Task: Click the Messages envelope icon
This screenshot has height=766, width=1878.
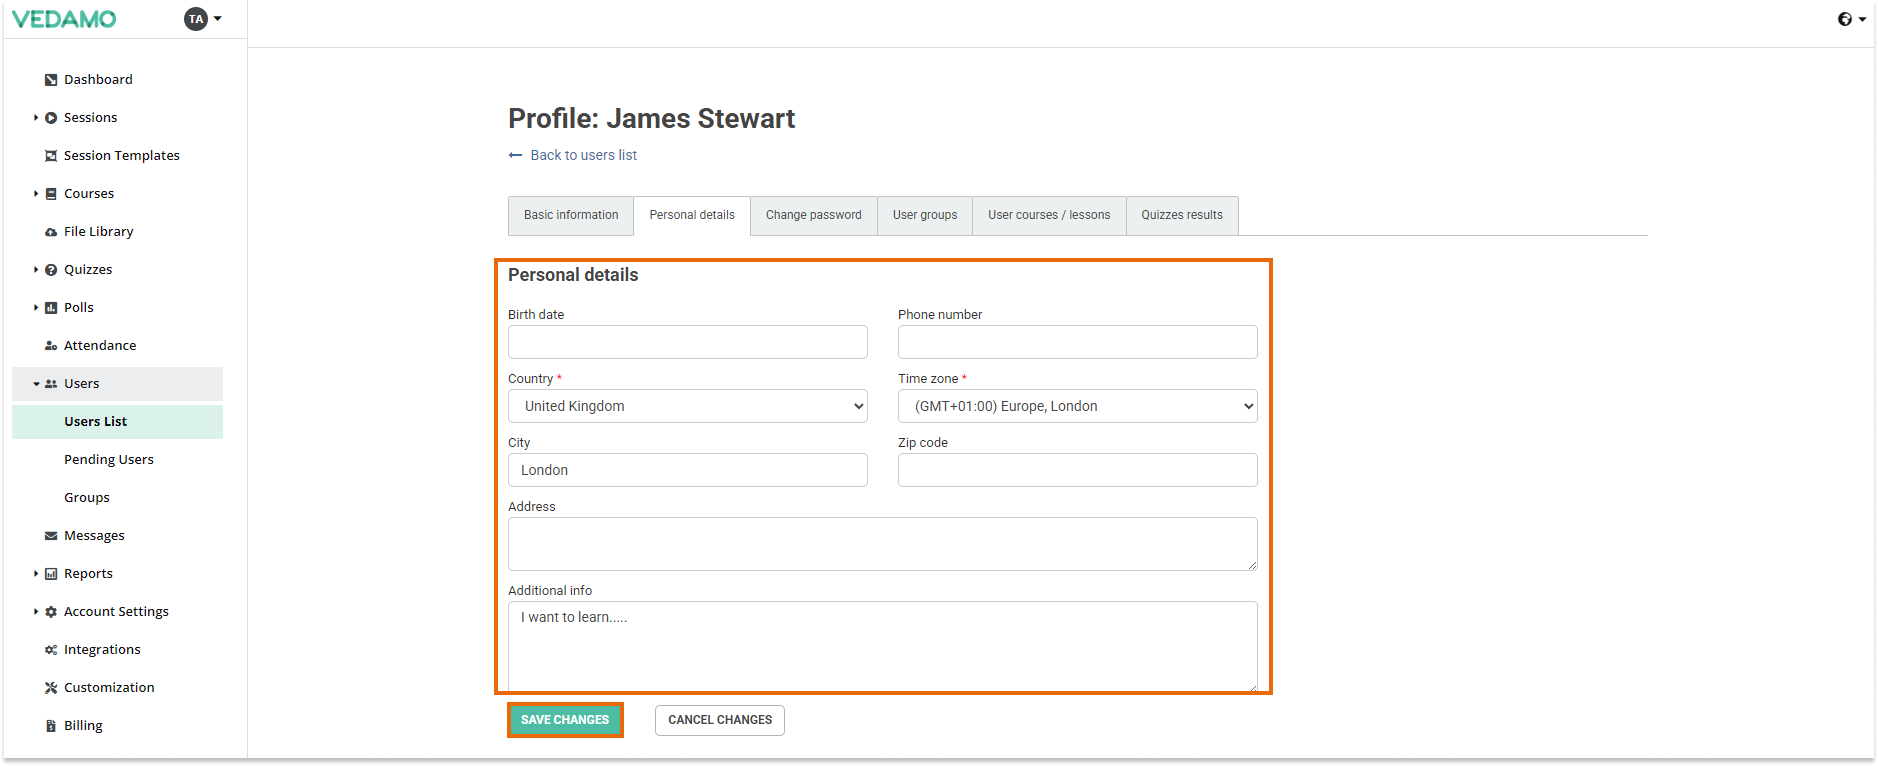Action: (x=51, y=536)
